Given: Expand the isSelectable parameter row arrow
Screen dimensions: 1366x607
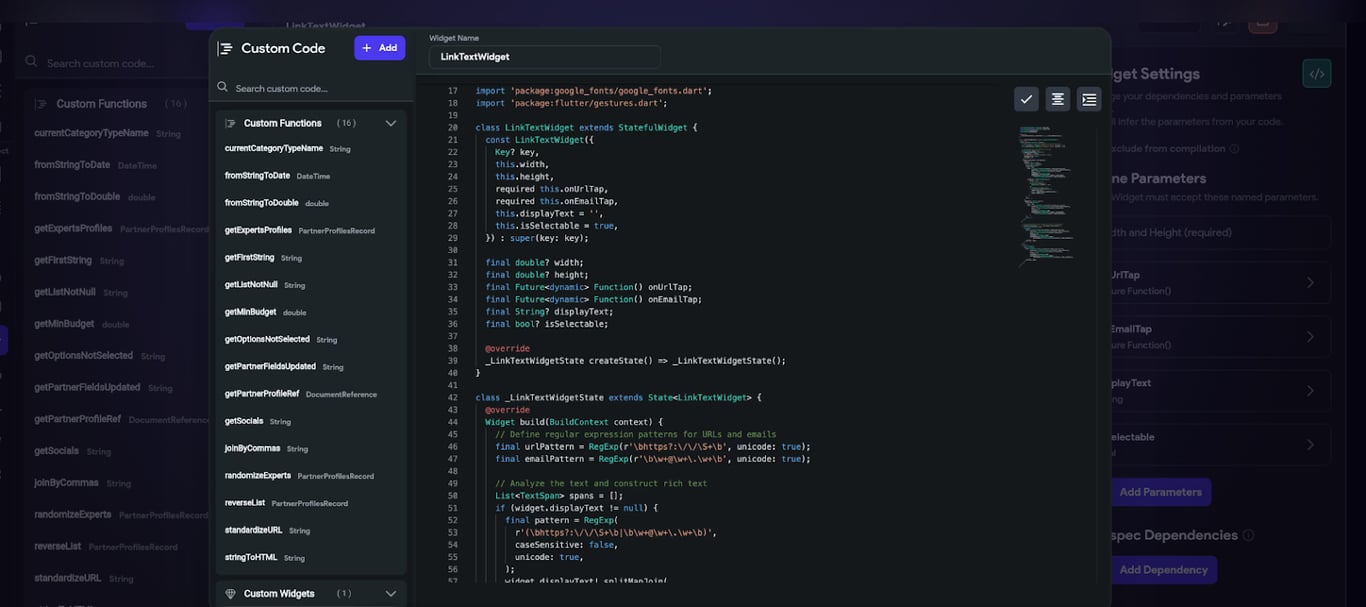Looking at the screenshot, I should tap(1310, 445).
